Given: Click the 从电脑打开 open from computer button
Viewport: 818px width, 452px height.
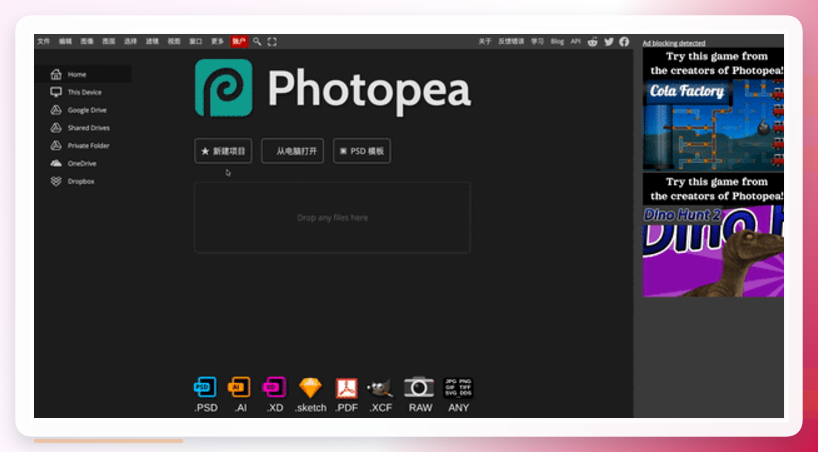Looking at the screenshot, I should 293,151.
